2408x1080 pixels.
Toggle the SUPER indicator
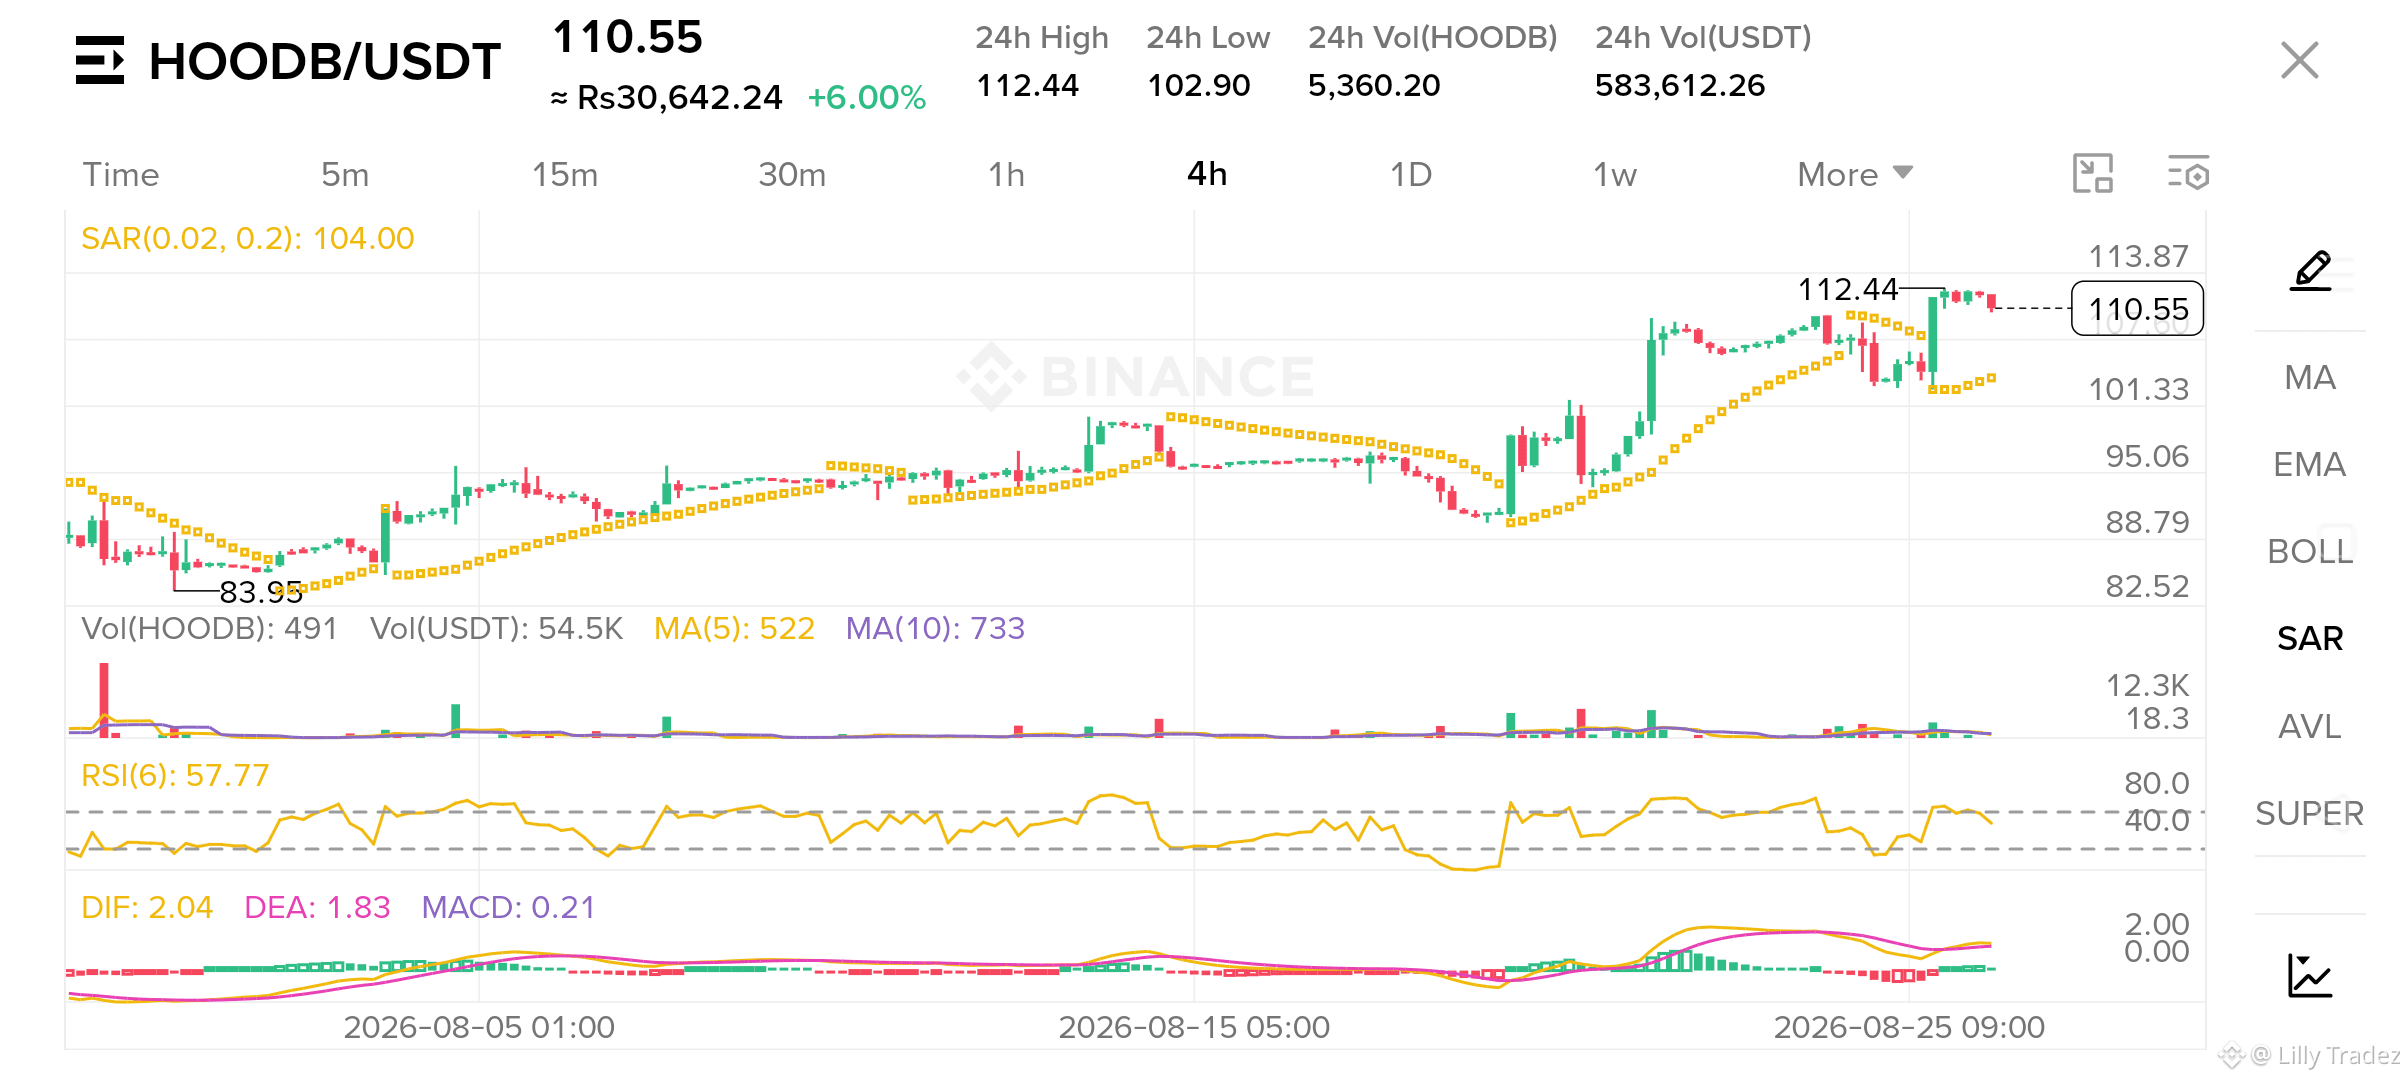point(2310,813)
